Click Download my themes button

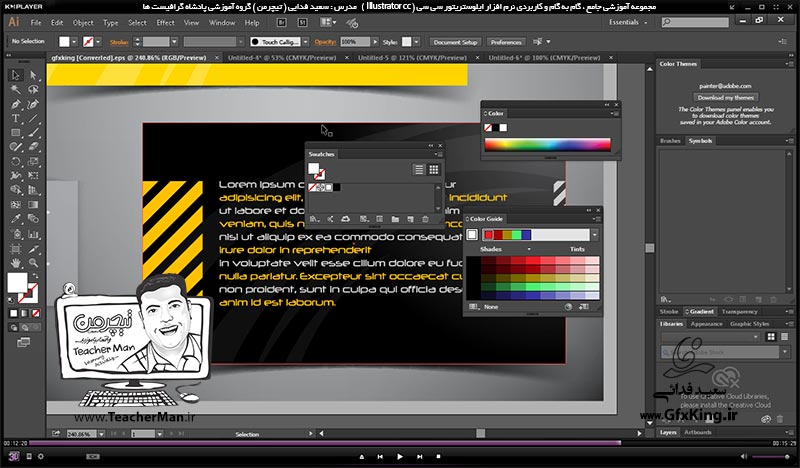pyautogui.click(x=726, y=97)
